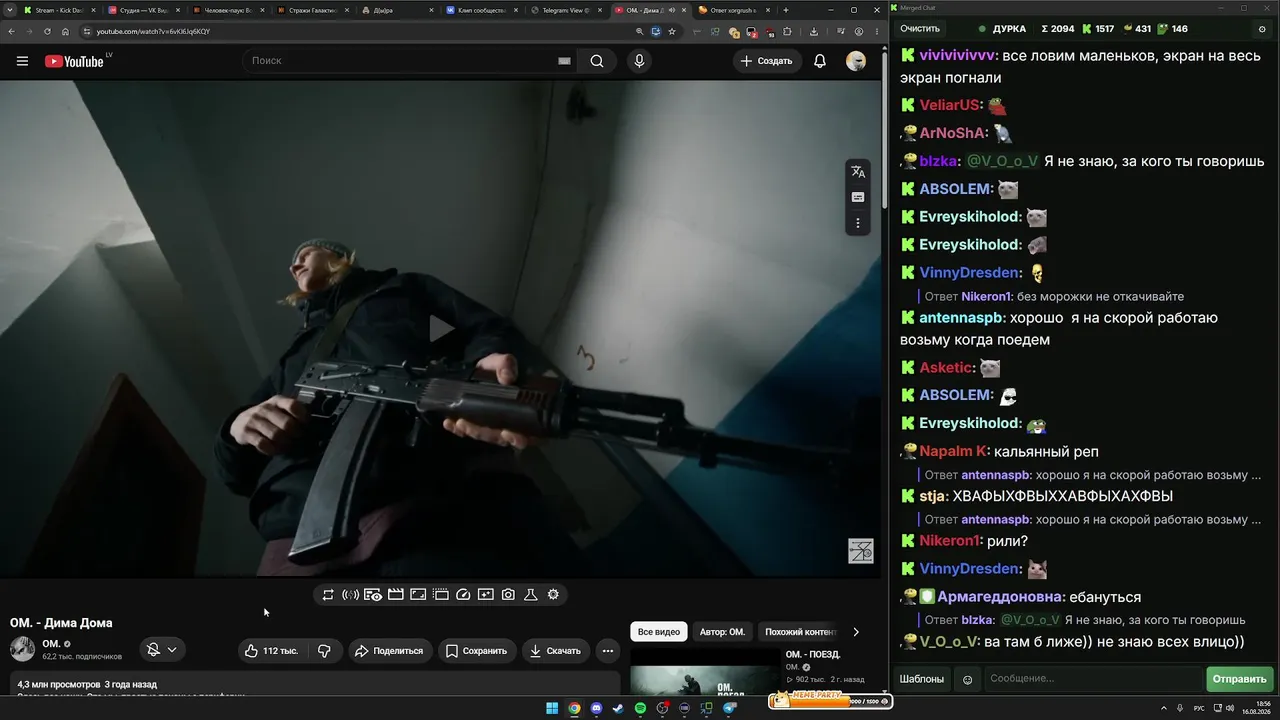1280x720 pixels.
Task: Click Отправить to send chat message
Action: pos(1240,679)
